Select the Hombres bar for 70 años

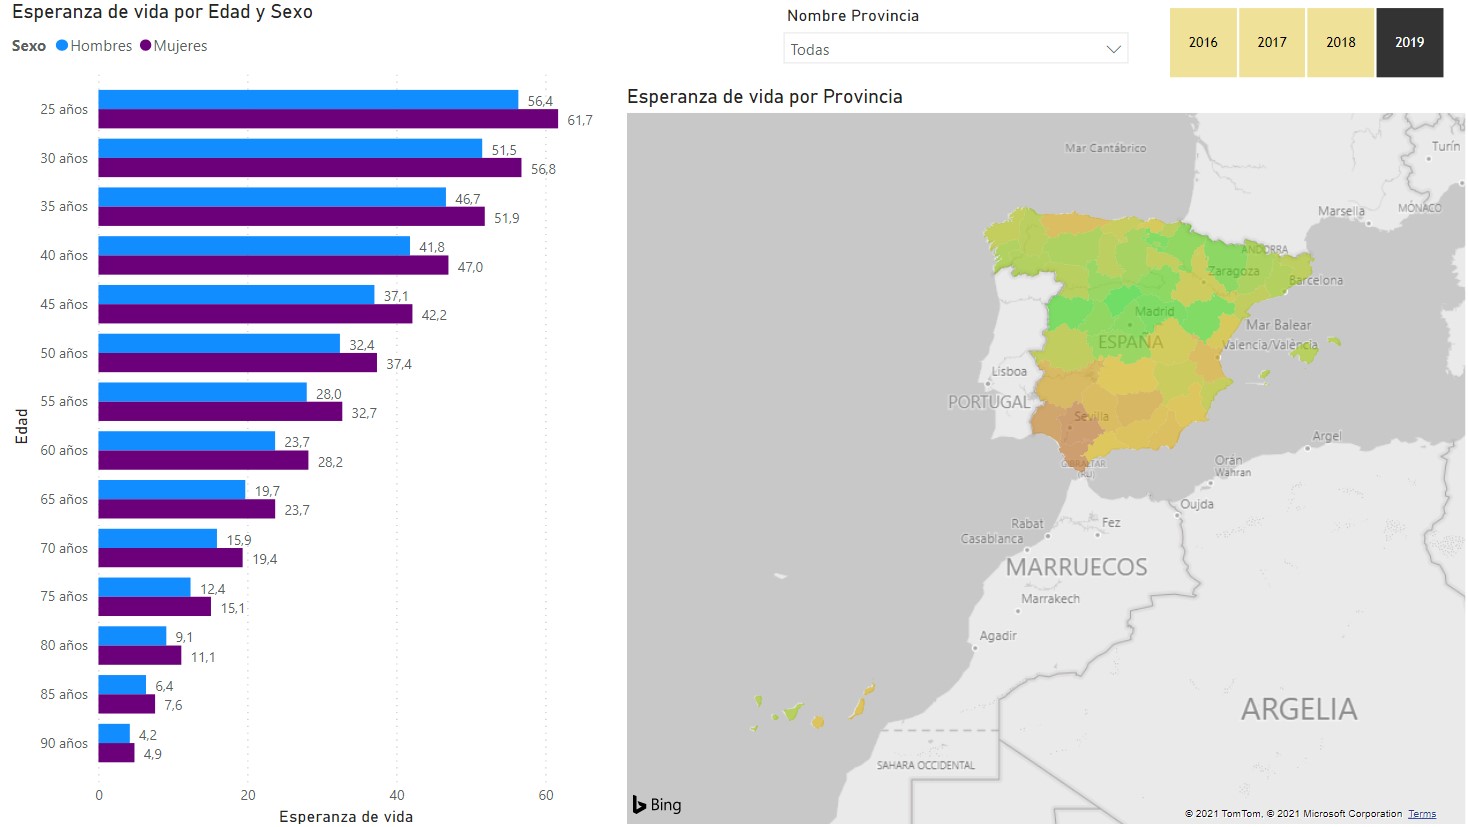coord(157,539)
